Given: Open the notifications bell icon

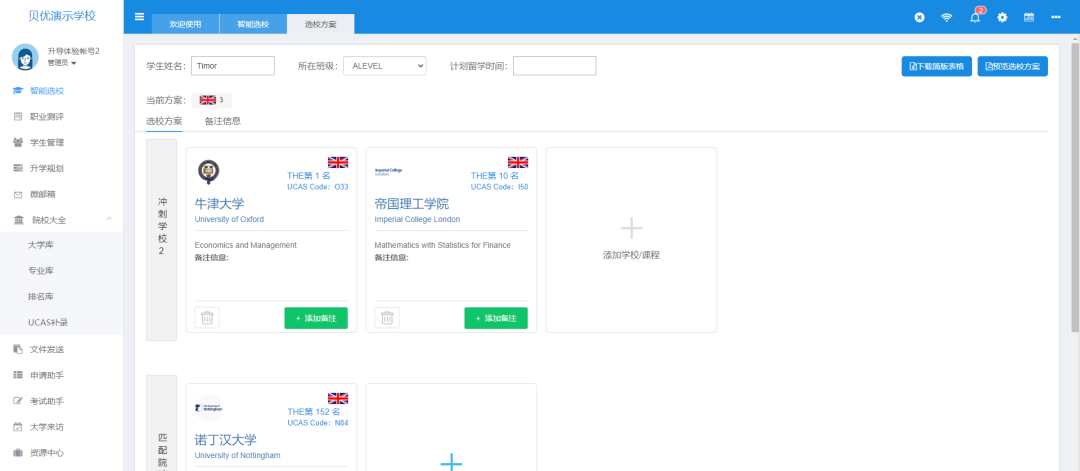Looking at the screenshot, I should pyautogui.click(x=975, y=17).
